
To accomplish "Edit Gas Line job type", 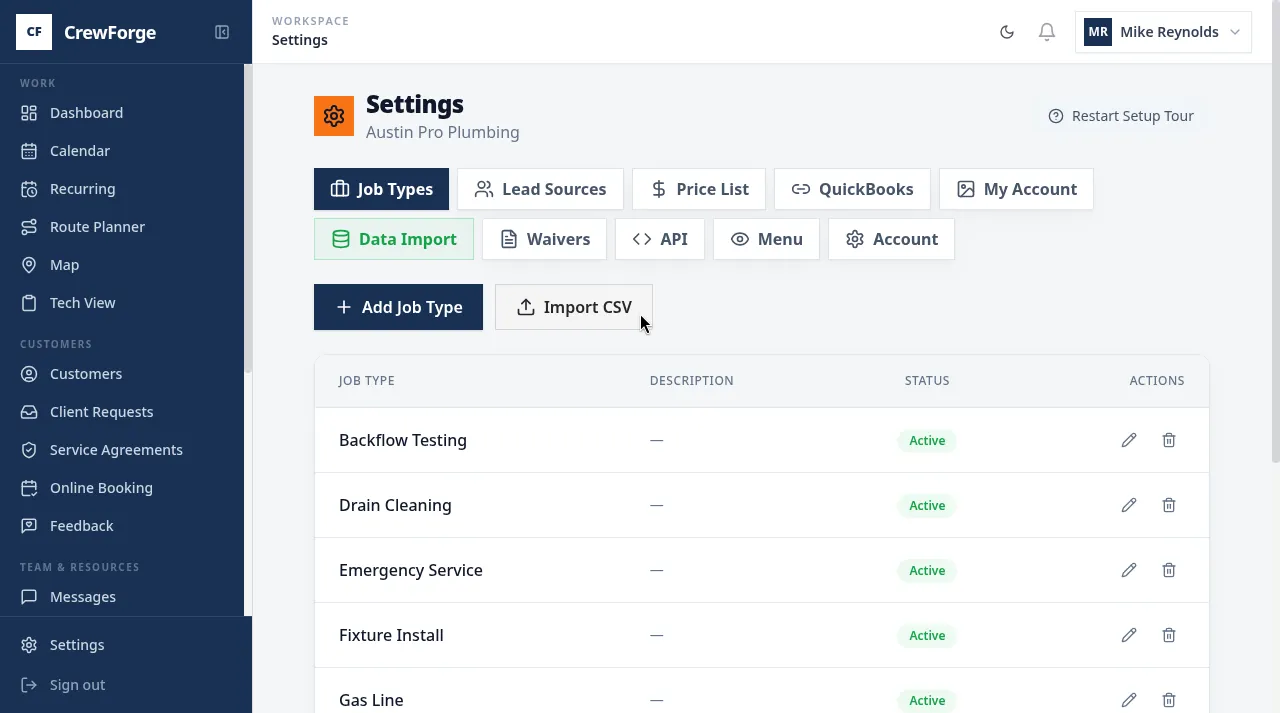I will (x=1129, y=700).
